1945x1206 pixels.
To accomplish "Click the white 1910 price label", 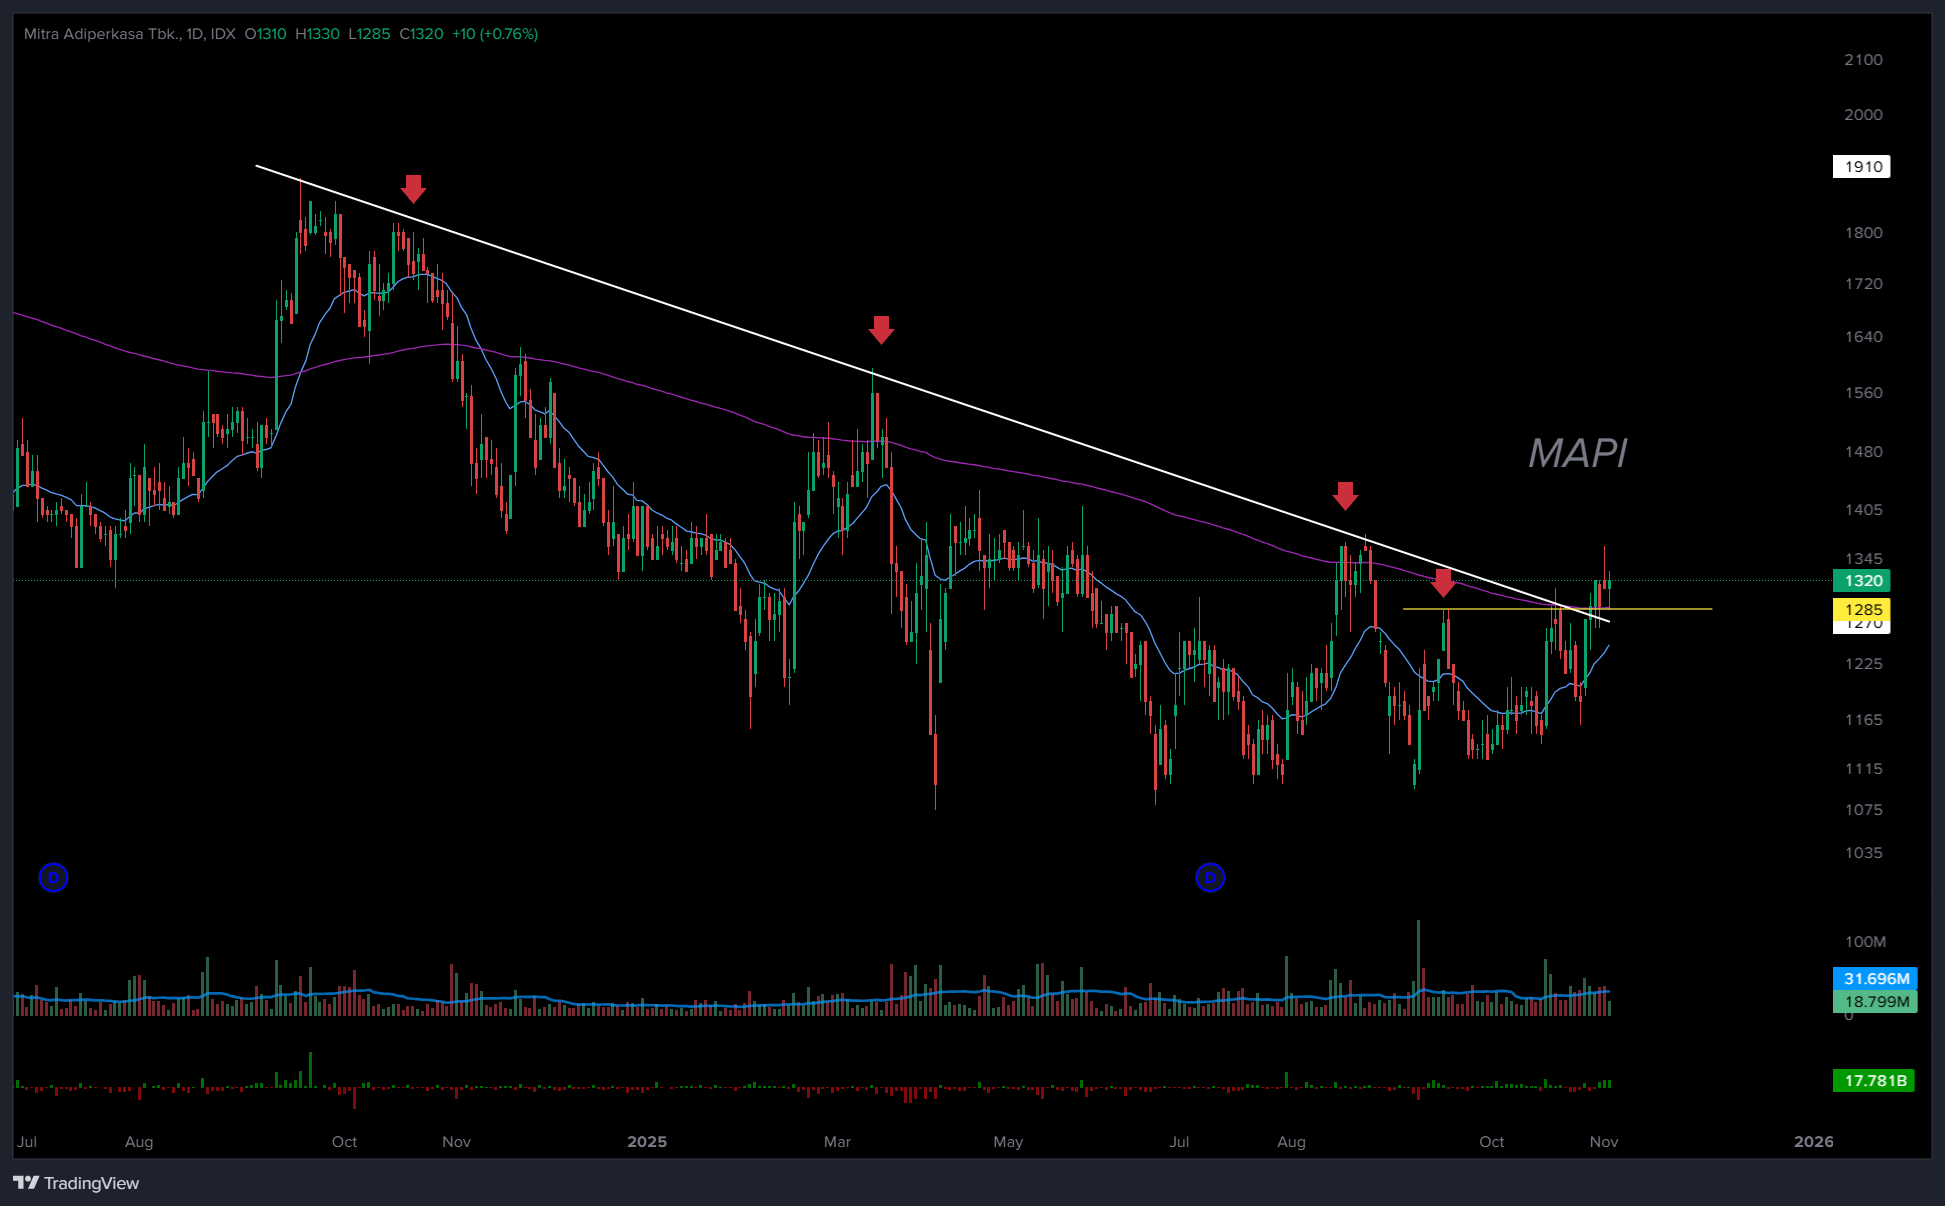I will pyautogui.click(x=1861, y=166).
